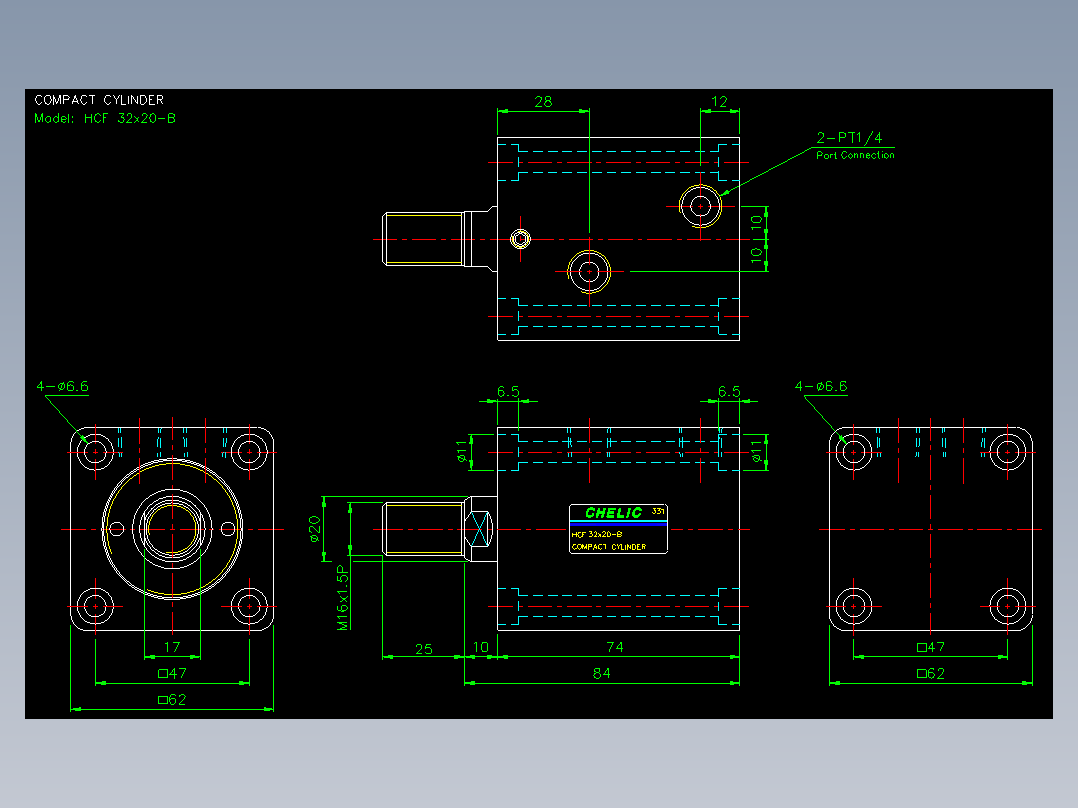This screenshot has width=1078, height=808.
Task: Select the "□62" dimension under the rod-side view
Action: [x=173, y=699]
